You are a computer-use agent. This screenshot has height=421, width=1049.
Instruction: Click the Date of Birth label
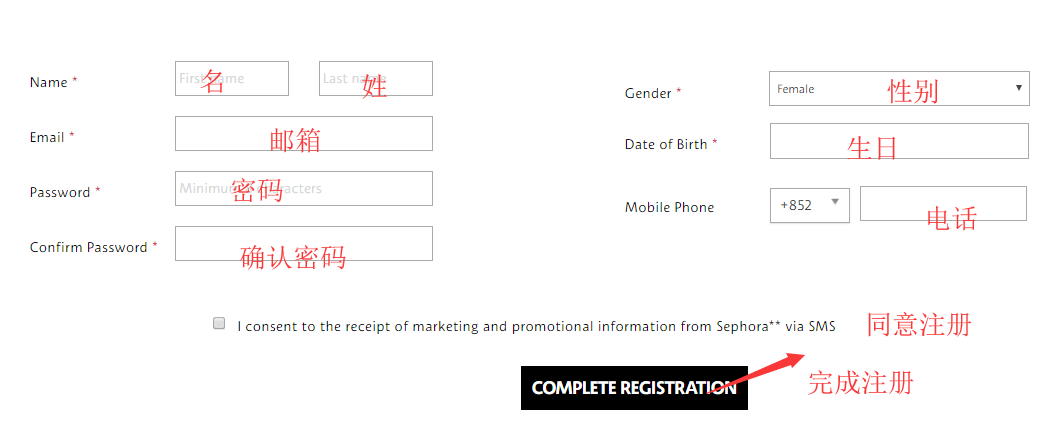665,145
